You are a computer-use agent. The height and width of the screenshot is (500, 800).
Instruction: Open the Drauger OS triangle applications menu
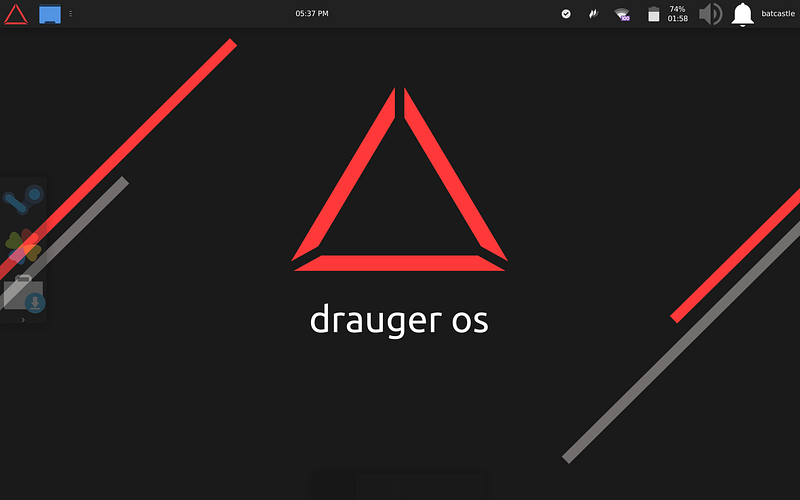[x=16, y=14]
